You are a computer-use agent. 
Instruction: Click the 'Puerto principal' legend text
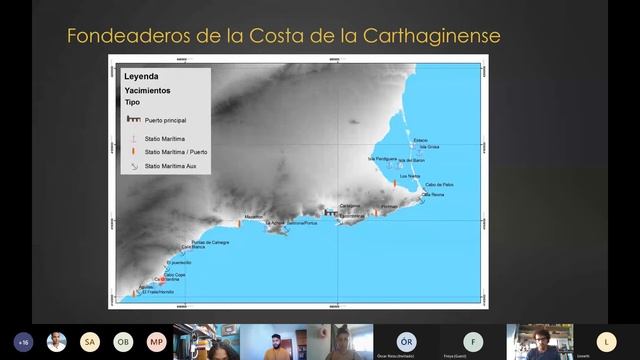pyautogui.click(x=165, y=120)
